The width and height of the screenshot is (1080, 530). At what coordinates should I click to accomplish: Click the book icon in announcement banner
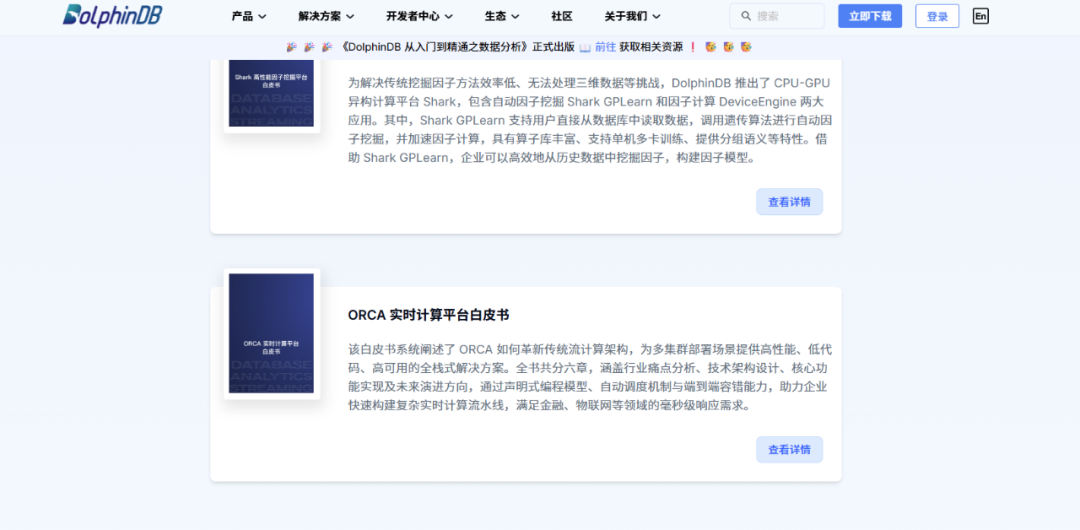tap(585, 47)
